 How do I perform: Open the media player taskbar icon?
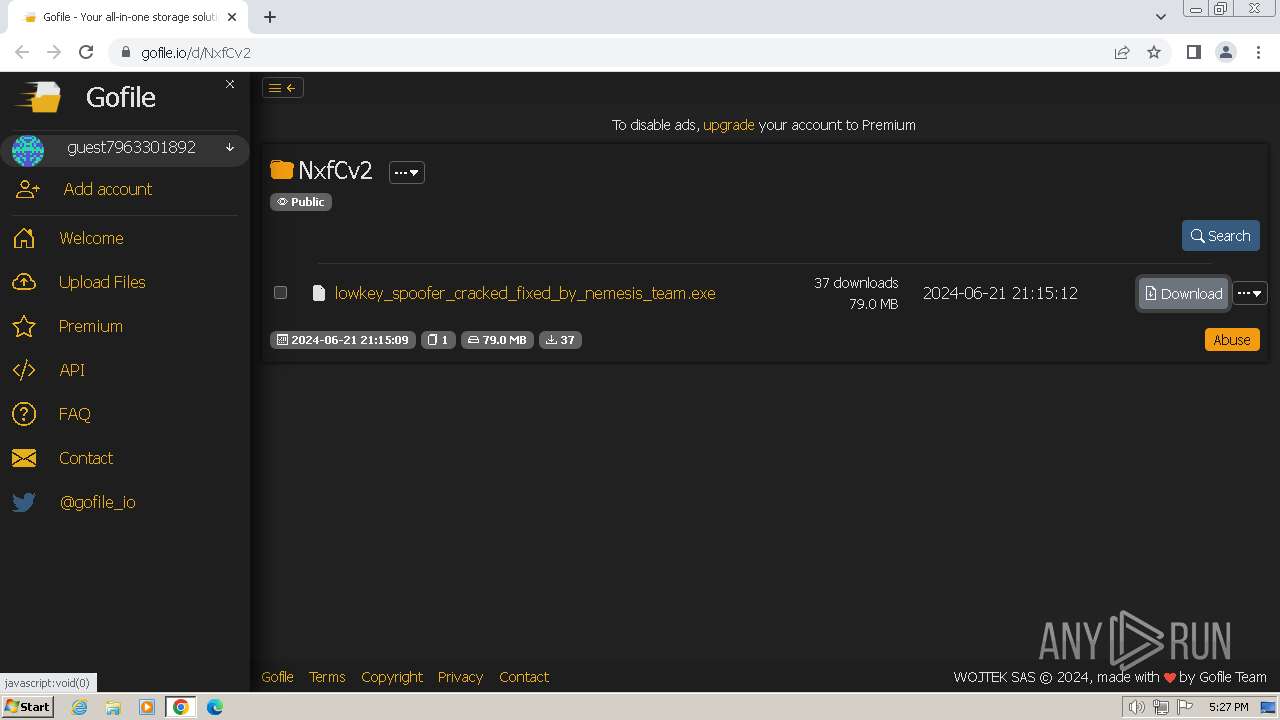click(147, 707)
